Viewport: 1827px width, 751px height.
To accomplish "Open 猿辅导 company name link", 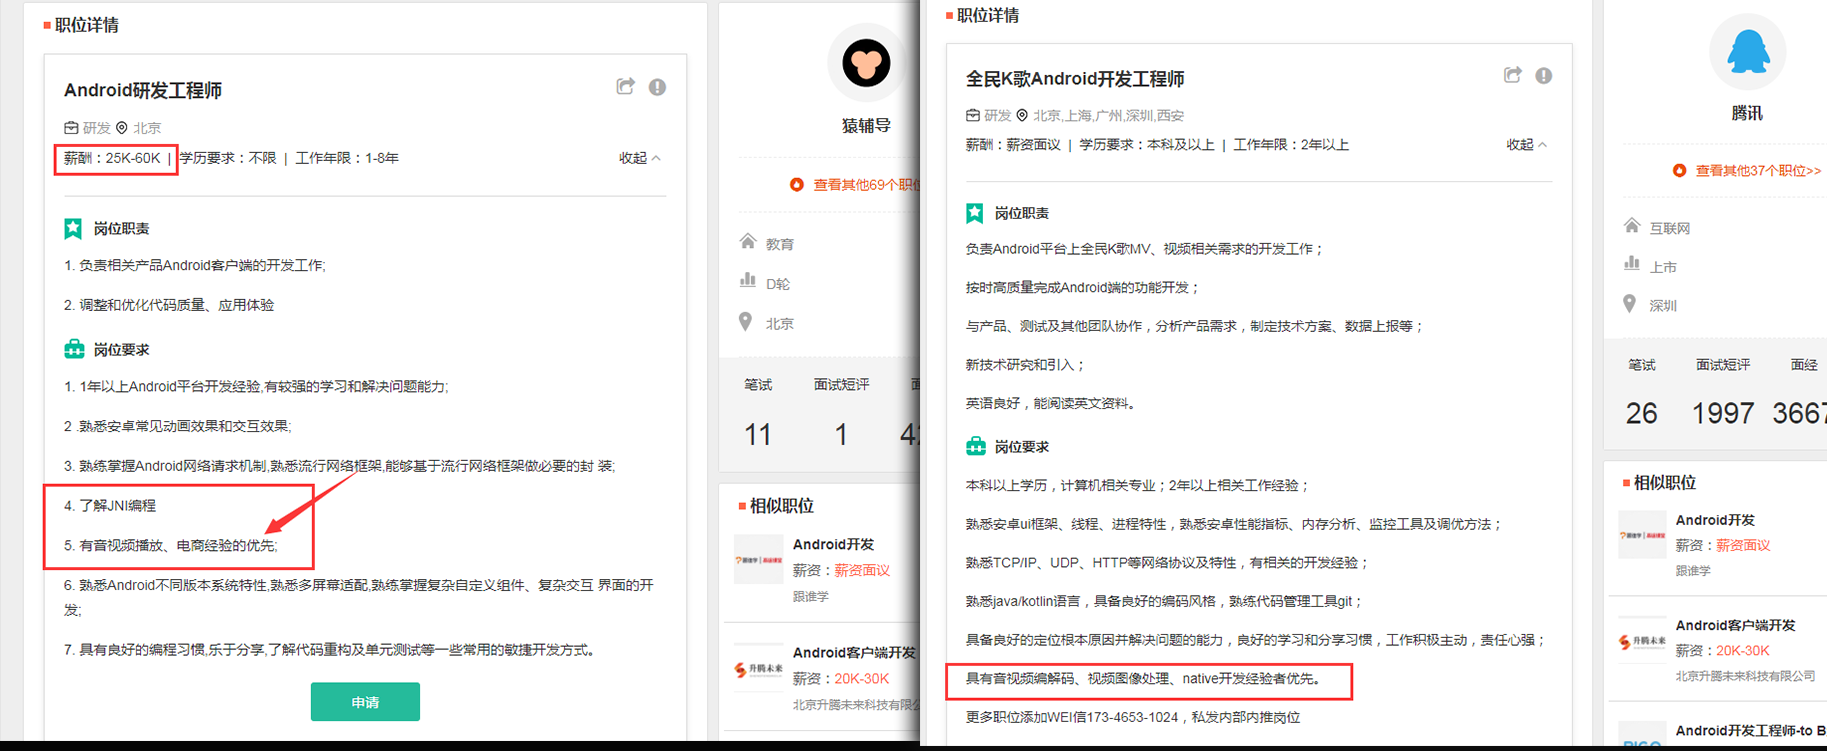I will click(x=866, y=126).
